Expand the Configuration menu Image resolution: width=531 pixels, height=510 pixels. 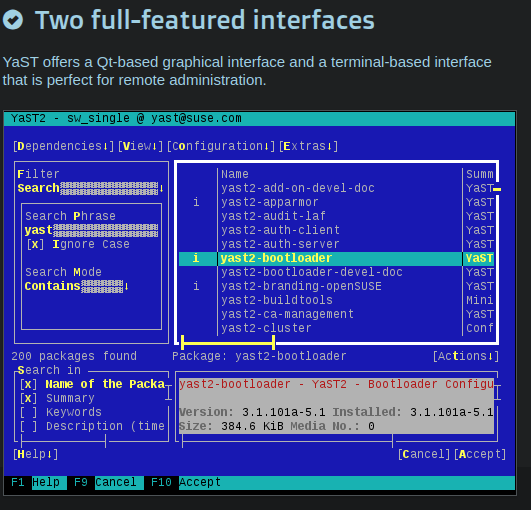point(221,146)
